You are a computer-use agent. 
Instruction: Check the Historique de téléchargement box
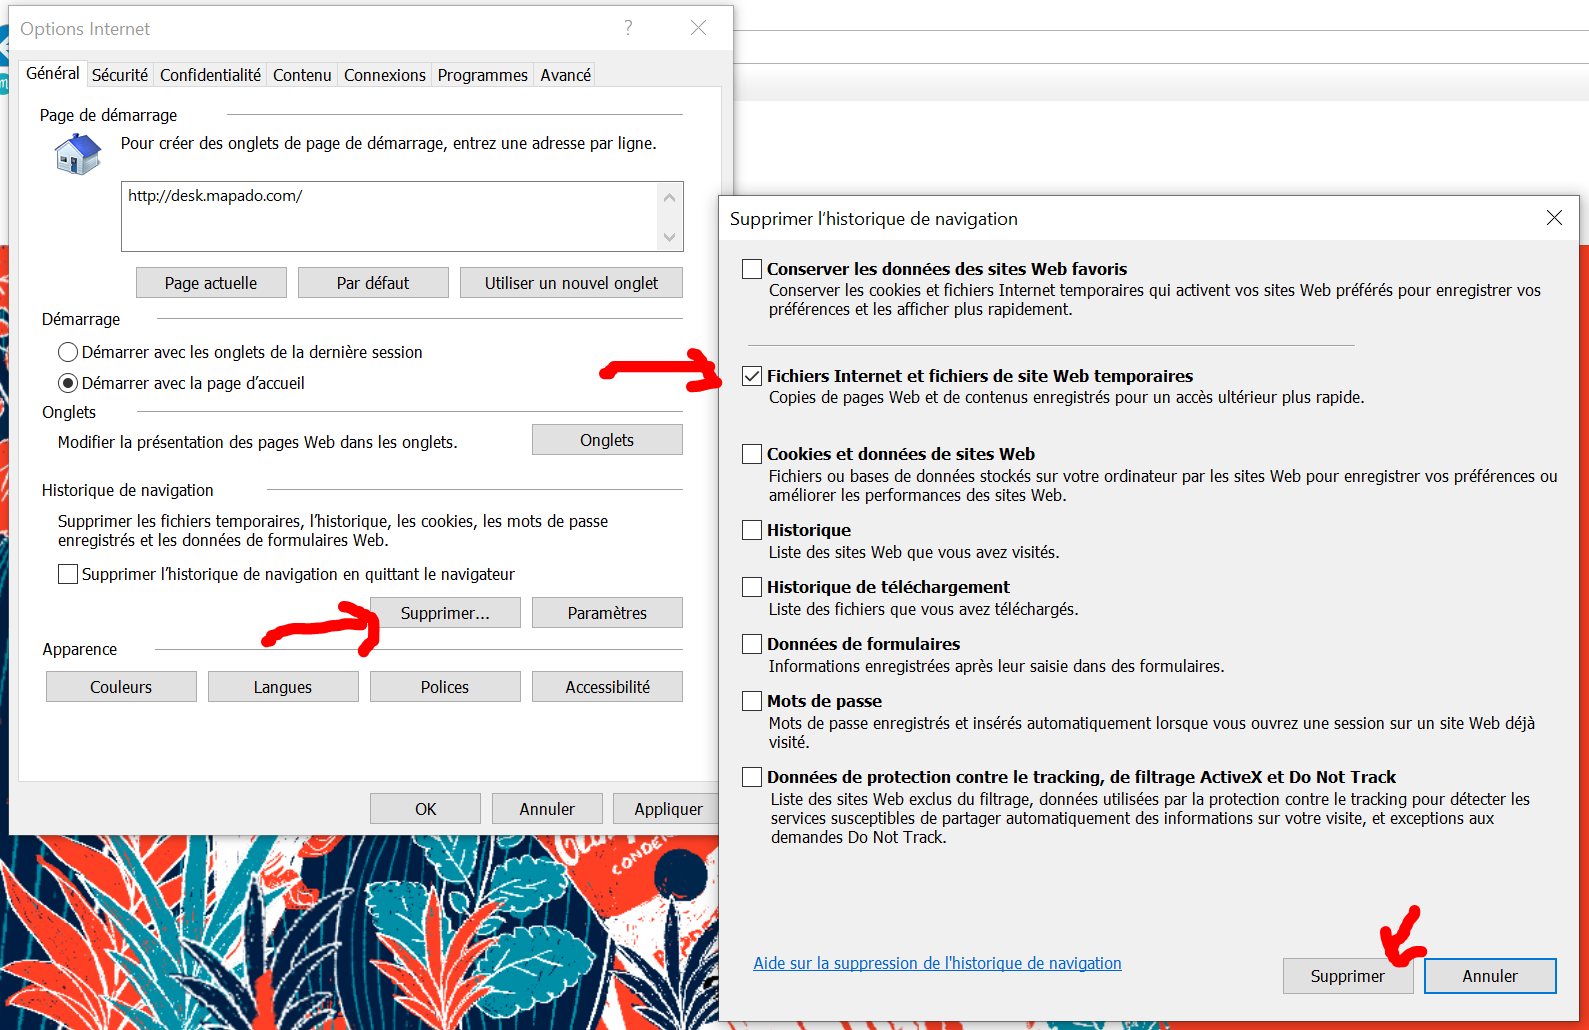tap(752, 587)
